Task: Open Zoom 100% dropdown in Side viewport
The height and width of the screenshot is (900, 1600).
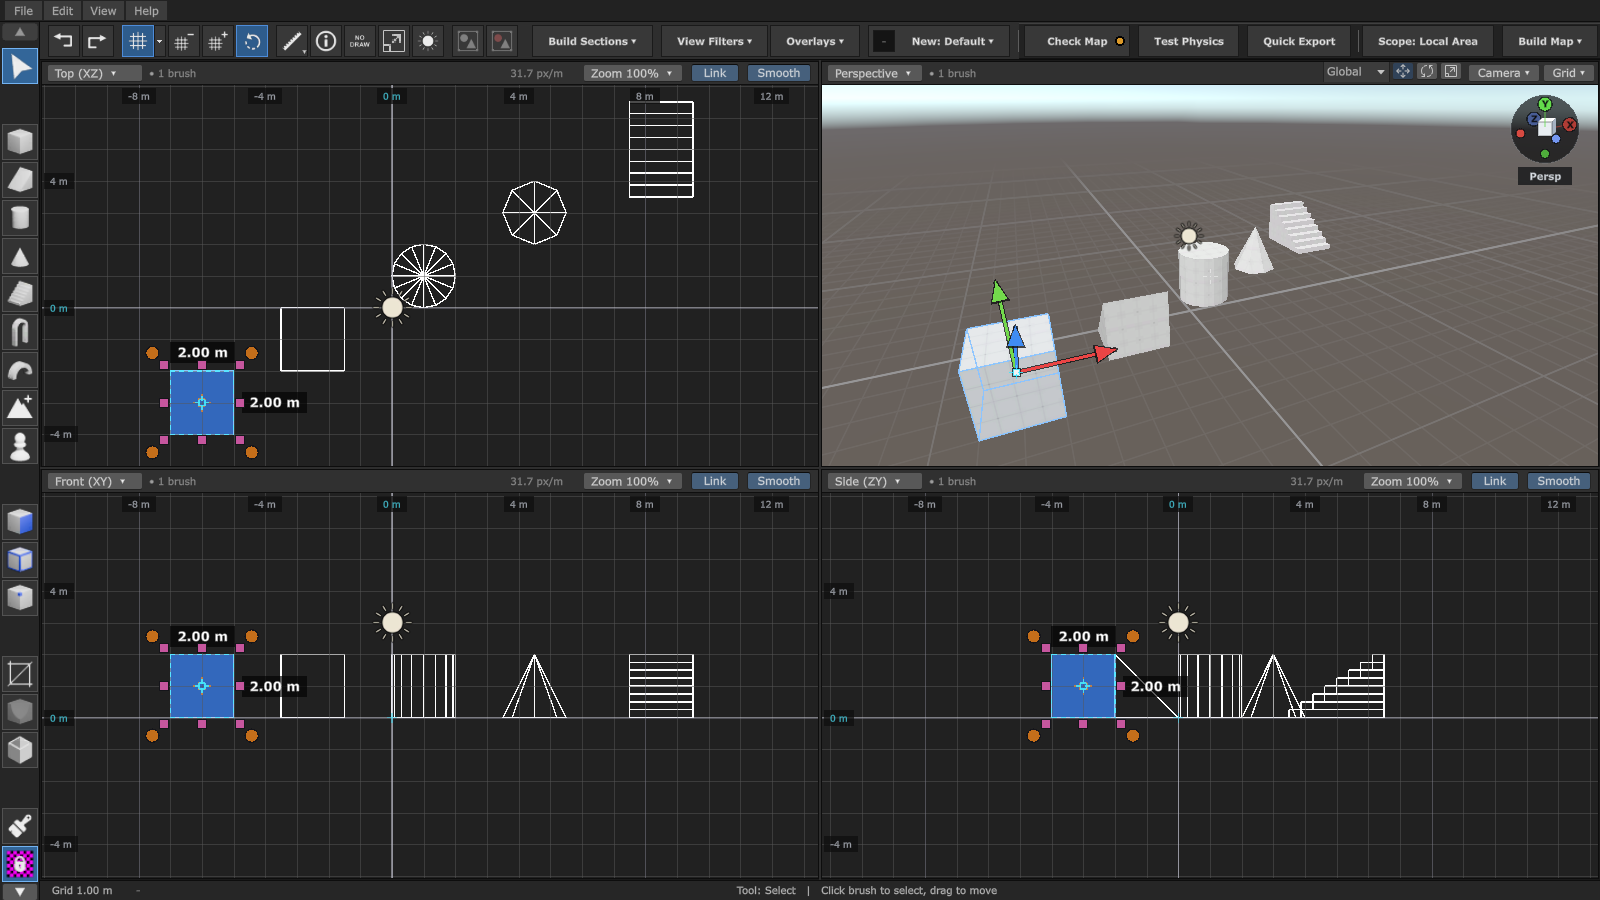Action: click(x=1412, y=481)
